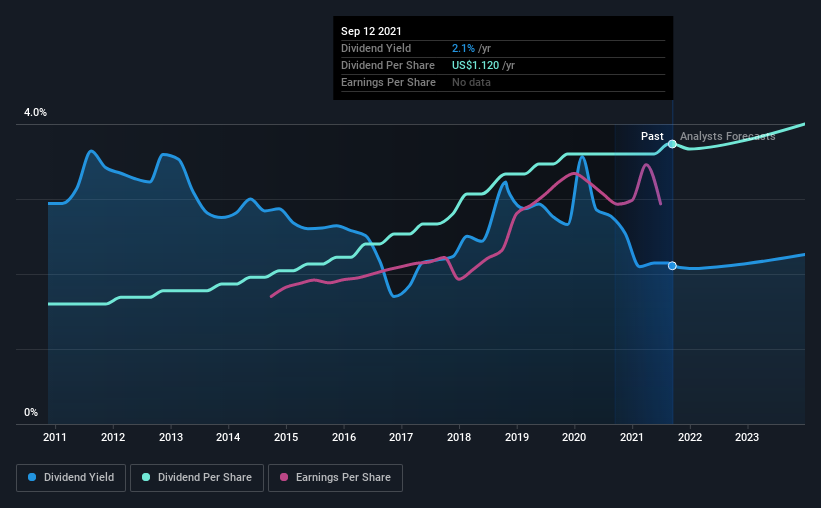Click the 2020 x-axis label
Image resolution: width=821 pixels, height=508 pixels.
click(x=574, y=437)
